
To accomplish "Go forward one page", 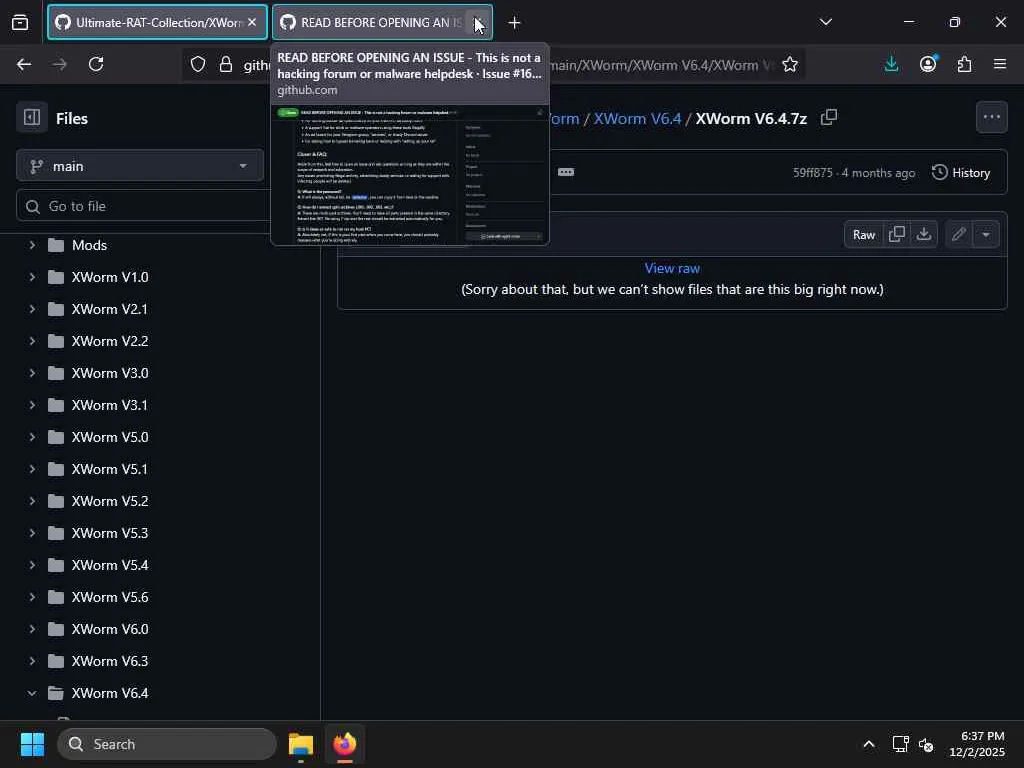I will point(59,64).
